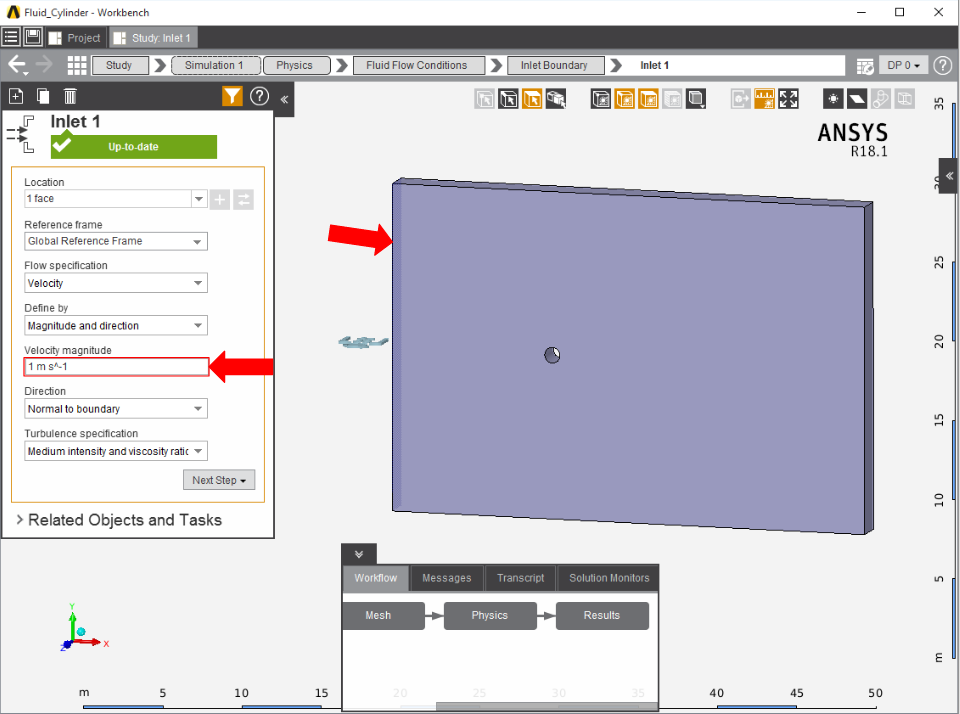Open Direction Normal to boundary dropdown
Image resolution: width=960 pixels, height=714 pixels.
[116, 409]
